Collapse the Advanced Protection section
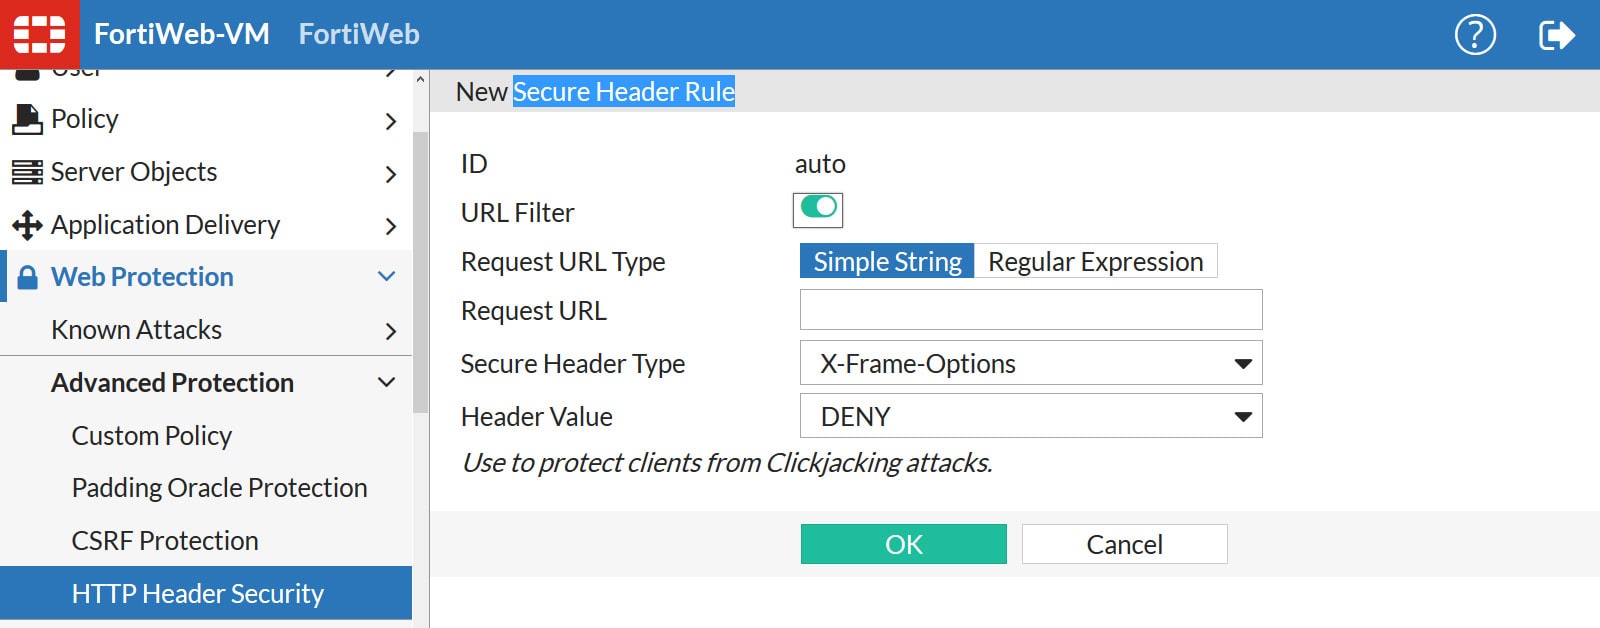This screenshot has height=628, width=1600. pyautogui.click(x=171, y=382)
